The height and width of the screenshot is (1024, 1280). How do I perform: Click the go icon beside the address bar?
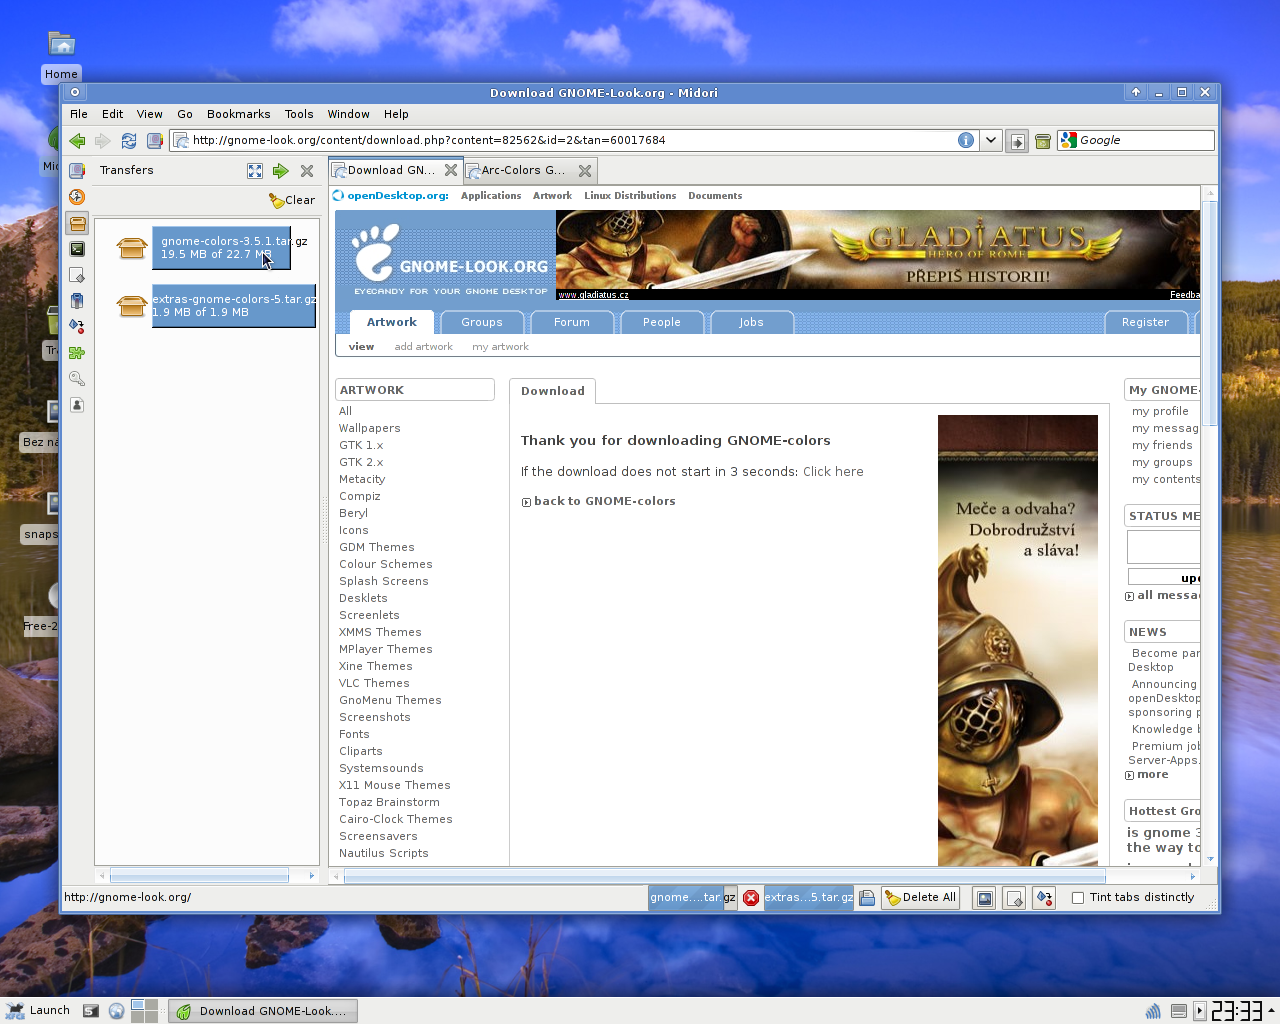point(1017,141)
